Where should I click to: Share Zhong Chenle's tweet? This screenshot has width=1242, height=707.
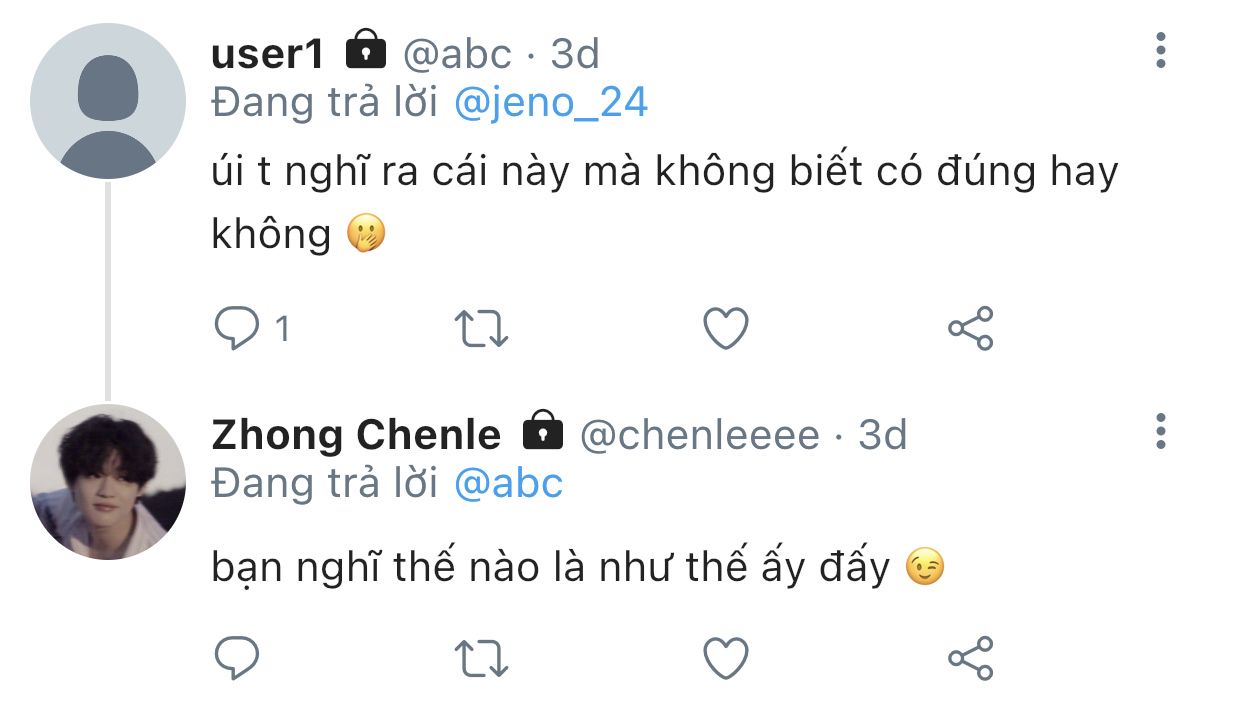tap(970, 658)
